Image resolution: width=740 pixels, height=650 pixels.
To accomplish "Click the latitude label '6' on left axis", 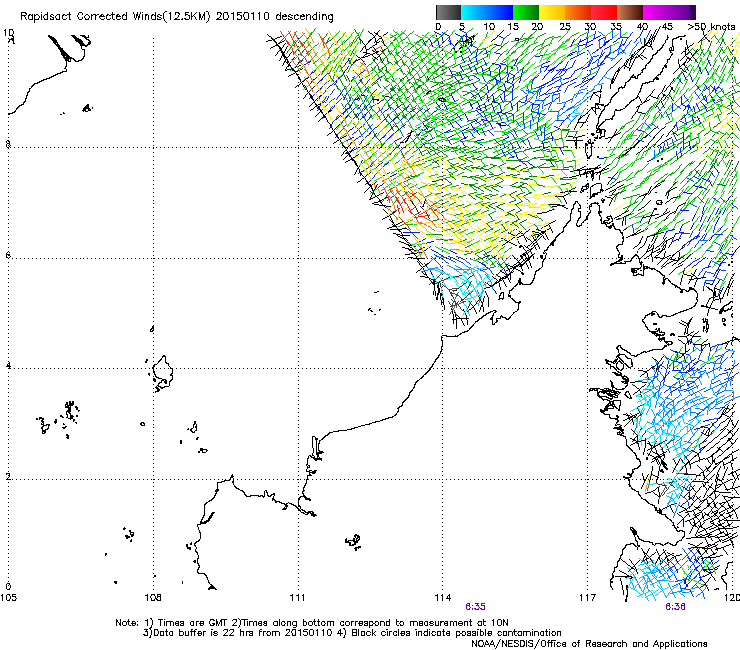I will pos(8,255).
